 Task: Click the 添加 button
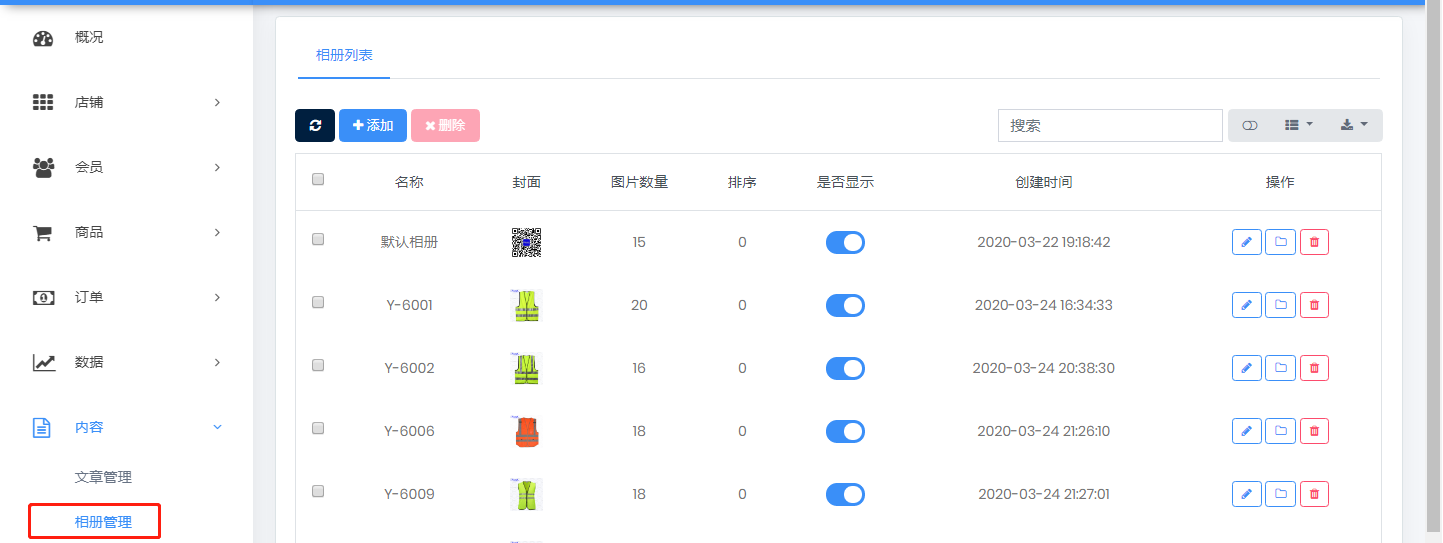click(373, 125)
